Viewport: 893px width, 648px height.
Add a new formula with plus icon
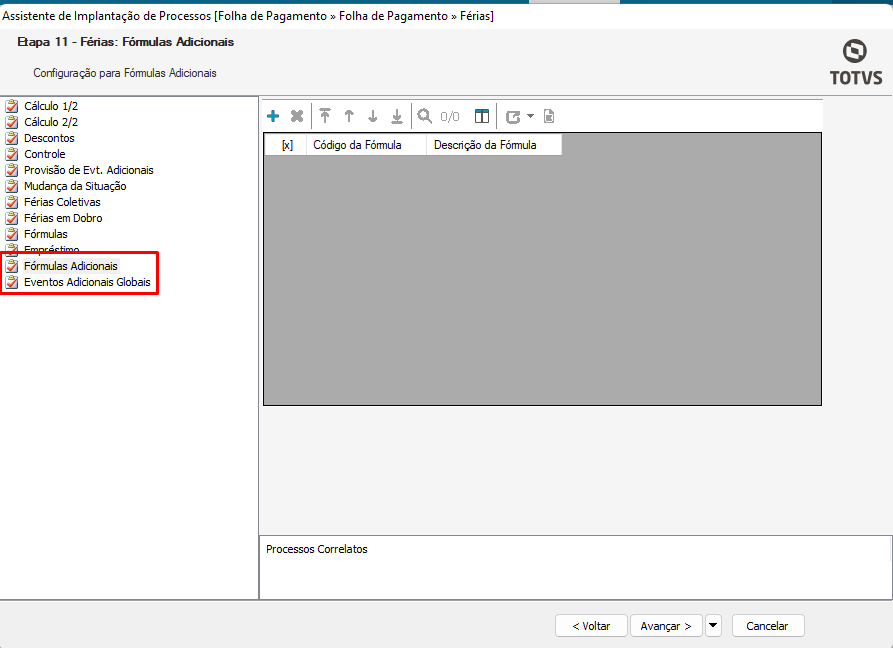coord(273,116)
